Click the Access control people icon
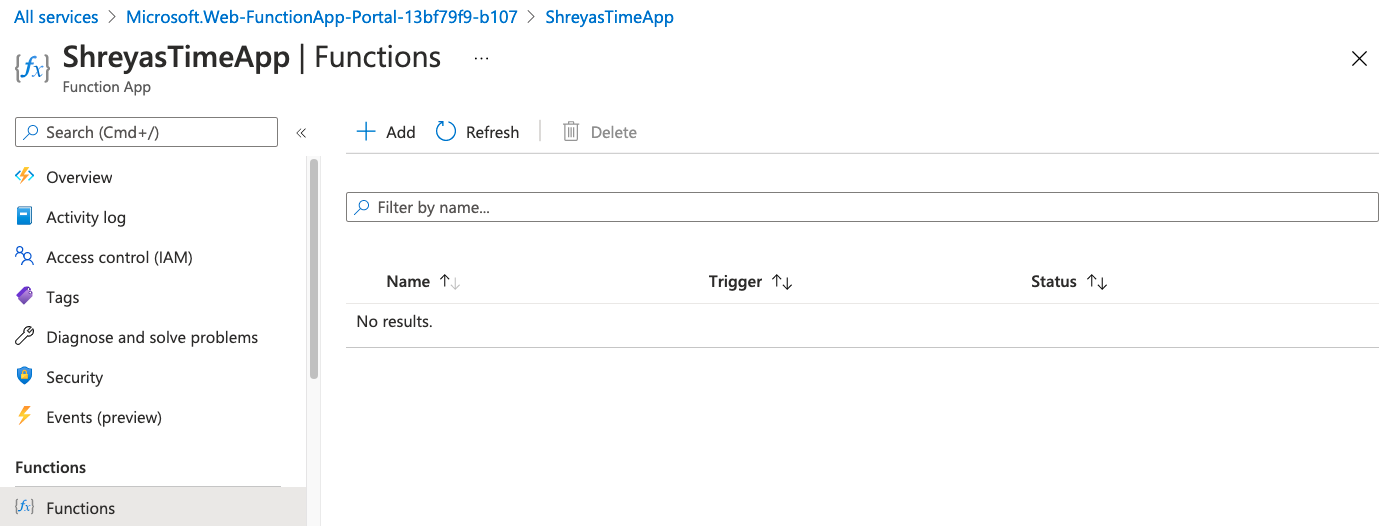 coord(25,256)
